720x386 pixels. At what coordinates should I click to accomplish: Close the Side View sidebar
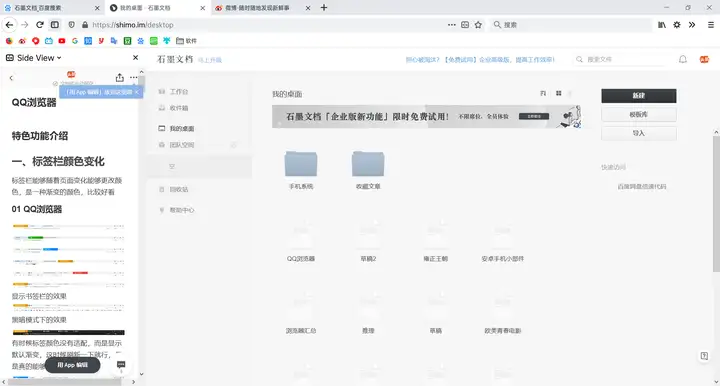click(x=135, y=57)
